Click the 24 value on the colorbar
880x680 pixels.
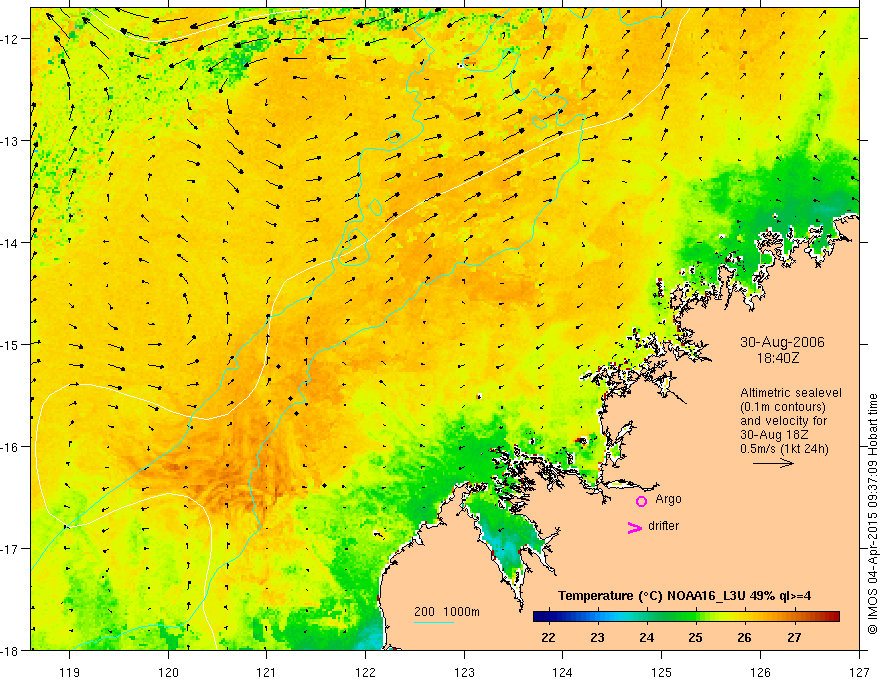pos(647,638)
